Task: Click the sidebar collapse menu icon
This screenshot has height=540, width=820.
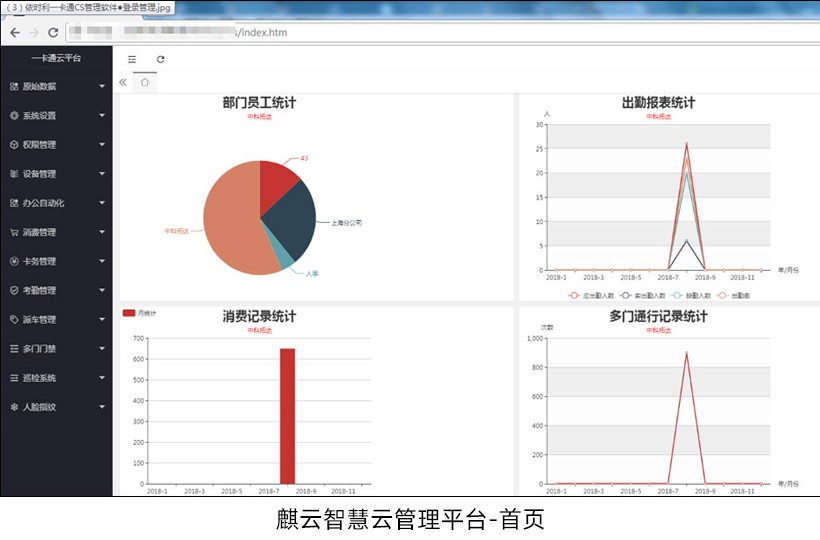Action: (132, 59)
